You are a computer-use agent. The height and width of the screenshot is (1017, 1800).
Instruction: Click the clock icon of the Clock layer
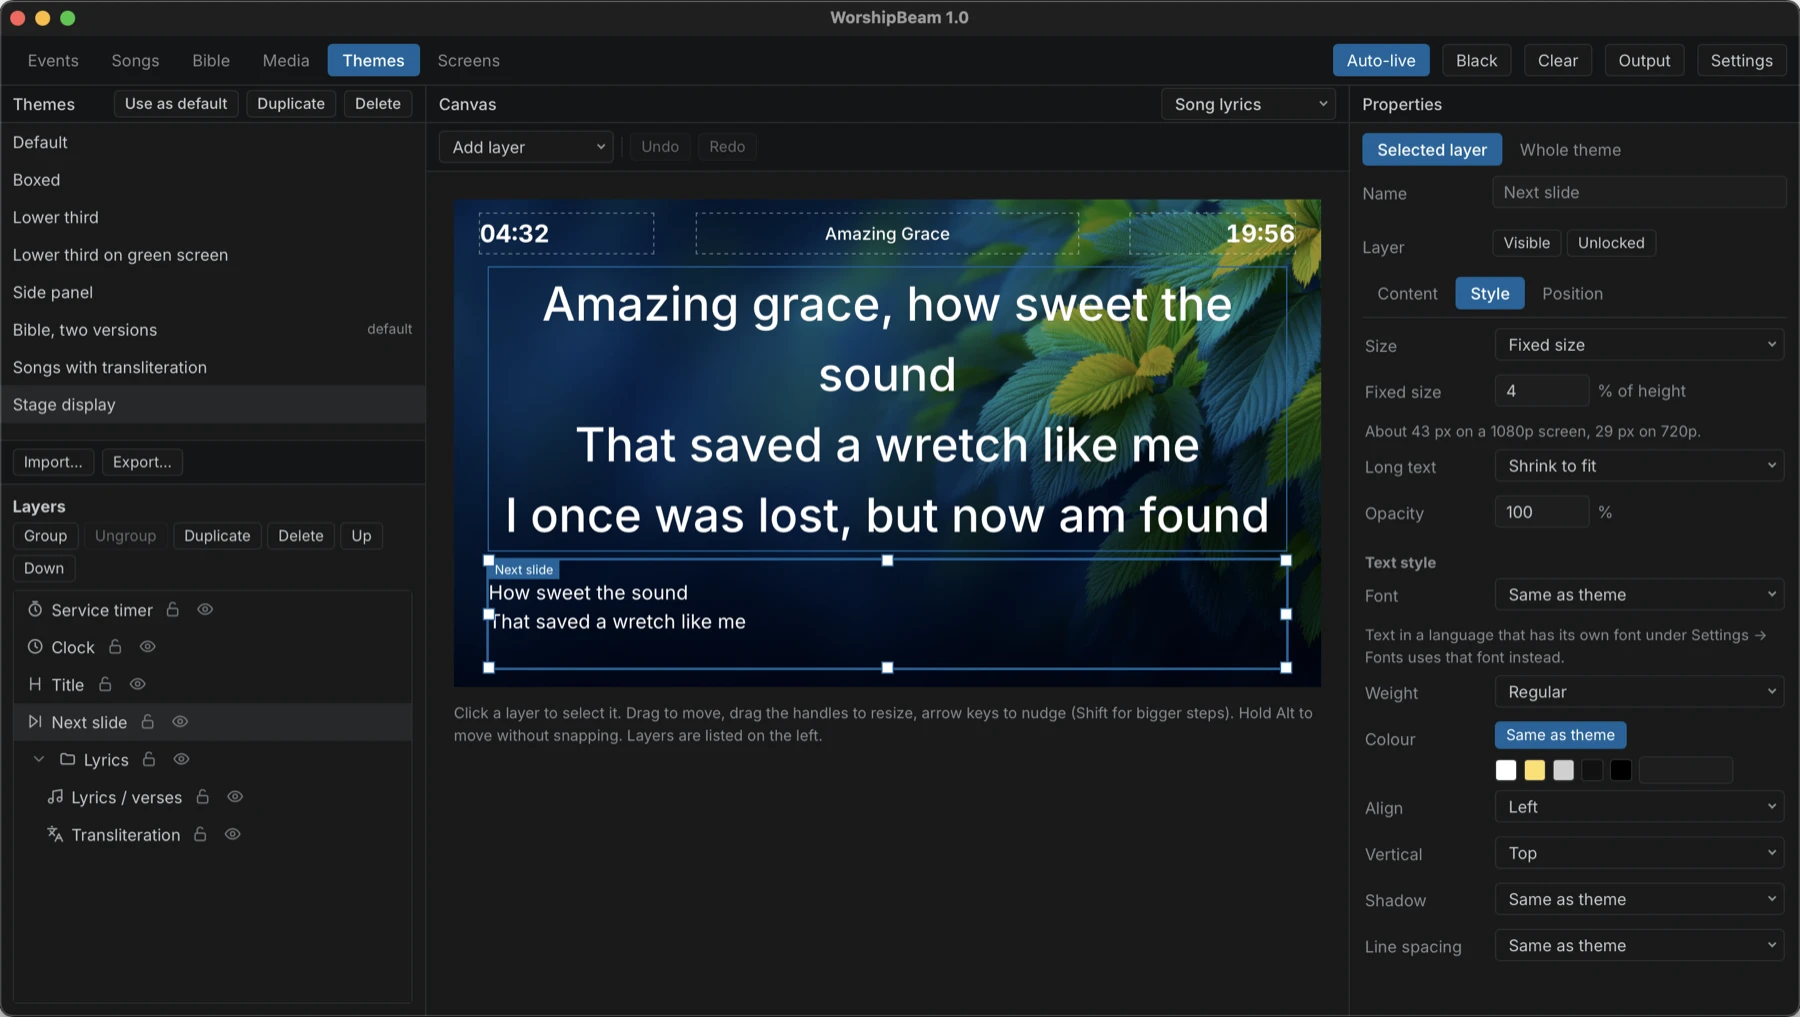click(35, 647)
